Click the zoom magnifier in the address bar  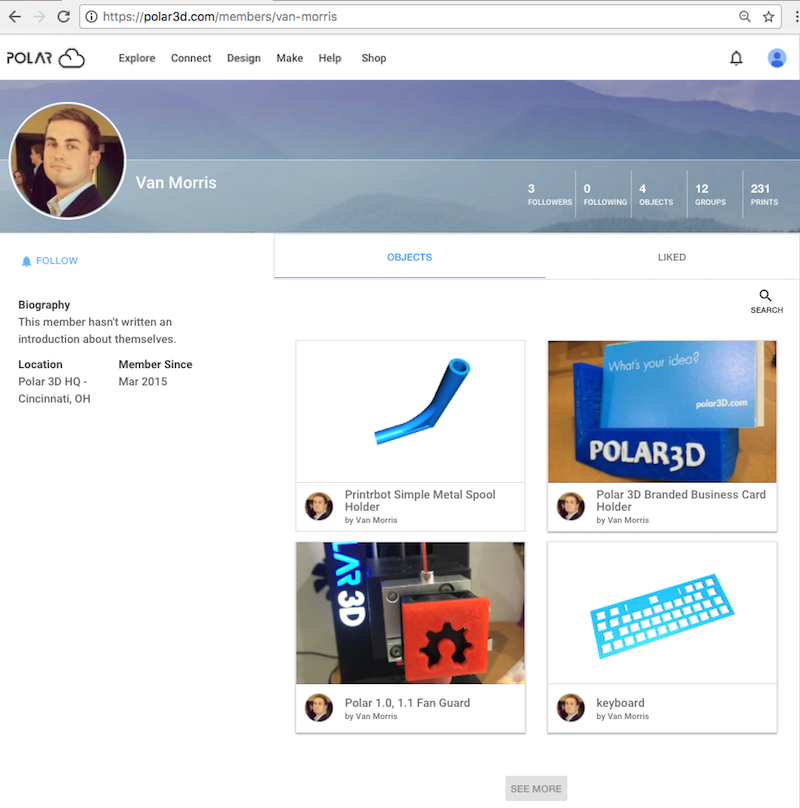[745, 16]
